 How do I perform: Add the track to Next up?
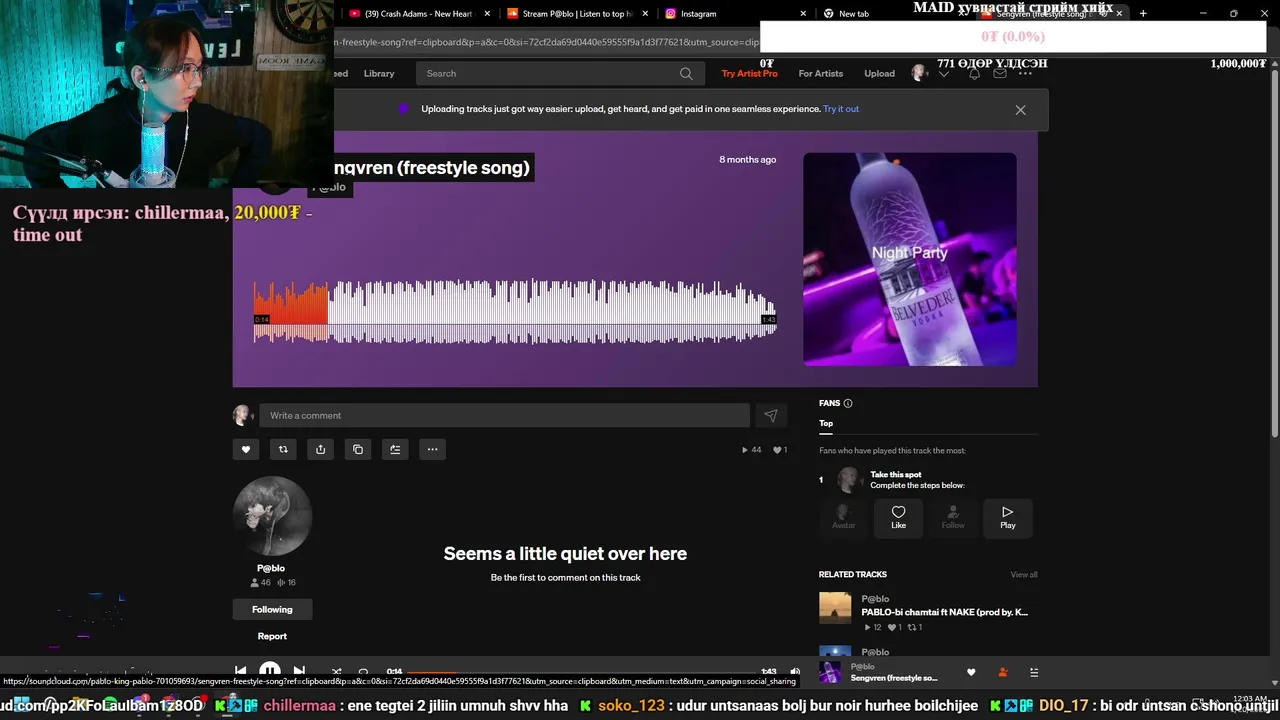[x=395, y=449]
